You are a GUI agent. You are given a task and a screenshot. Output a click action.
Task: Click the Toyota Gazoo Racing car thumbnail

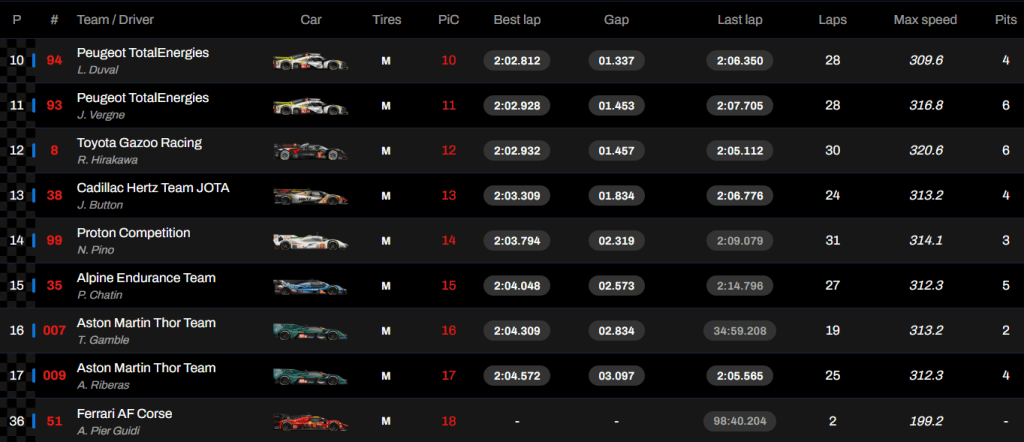310,151
